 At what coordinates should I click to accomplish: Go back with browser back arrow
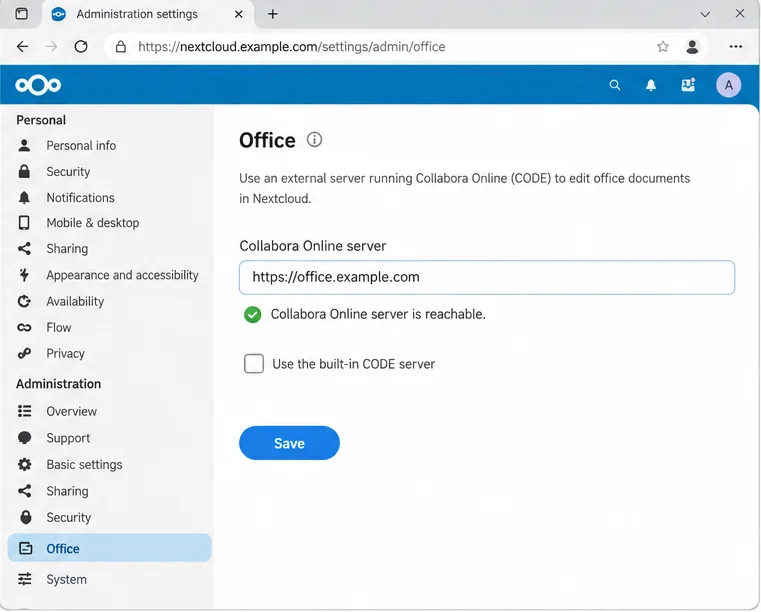[x=22, y=47]
